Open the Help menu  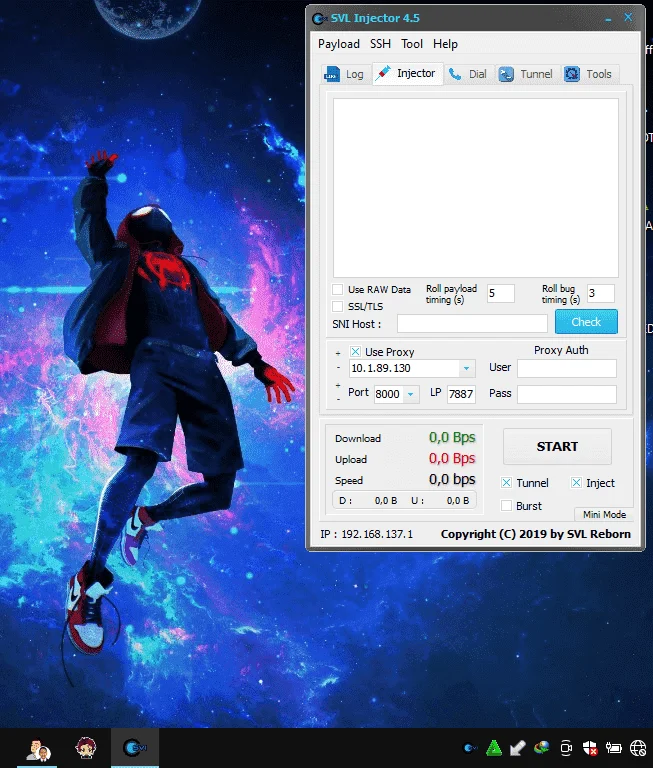point(445,44)
